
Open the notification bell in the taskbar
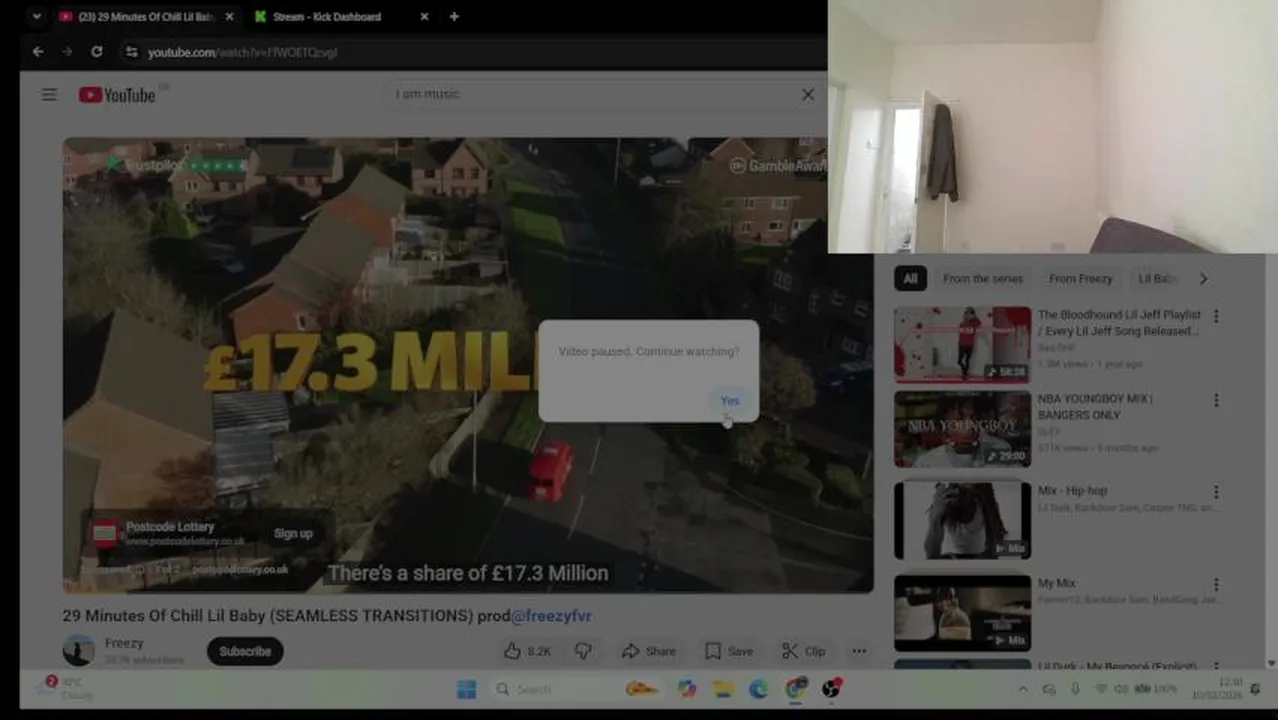point(1256,689)
